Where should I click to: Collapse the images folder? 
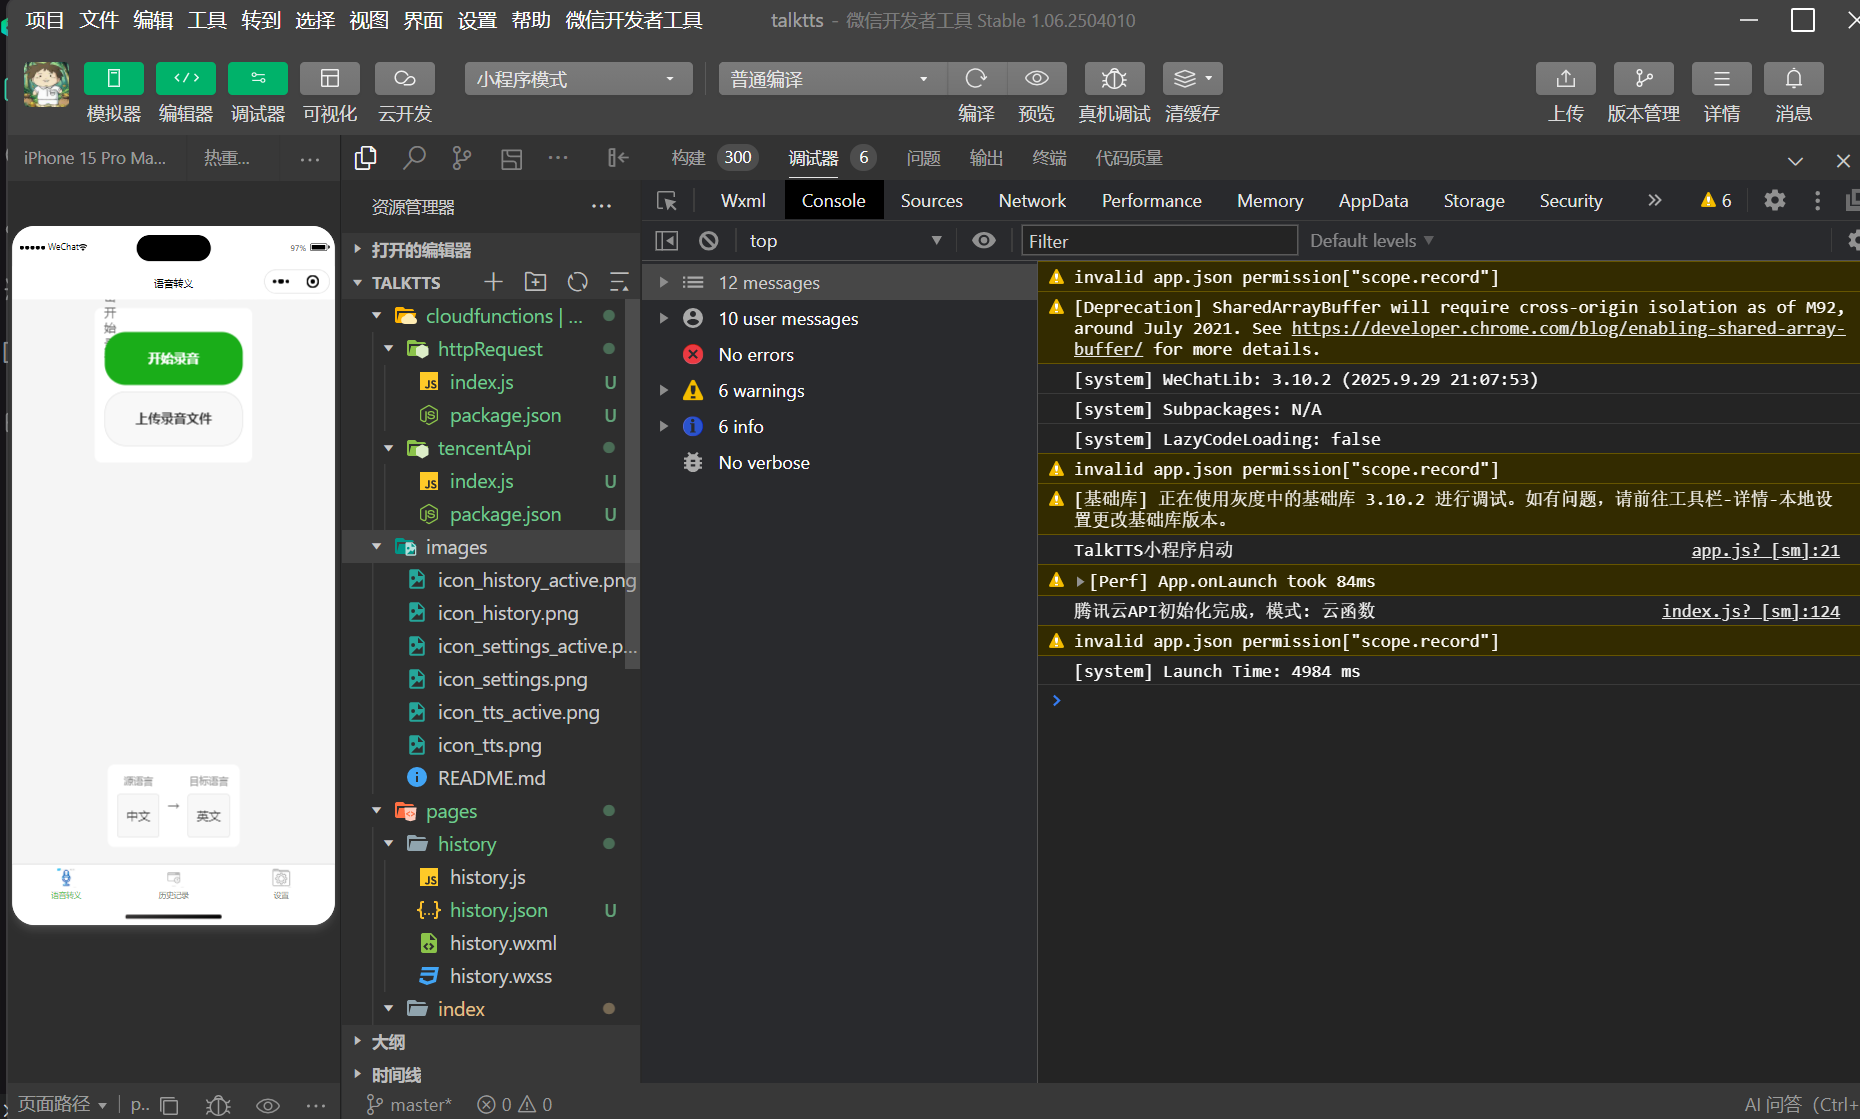point(377,547)
